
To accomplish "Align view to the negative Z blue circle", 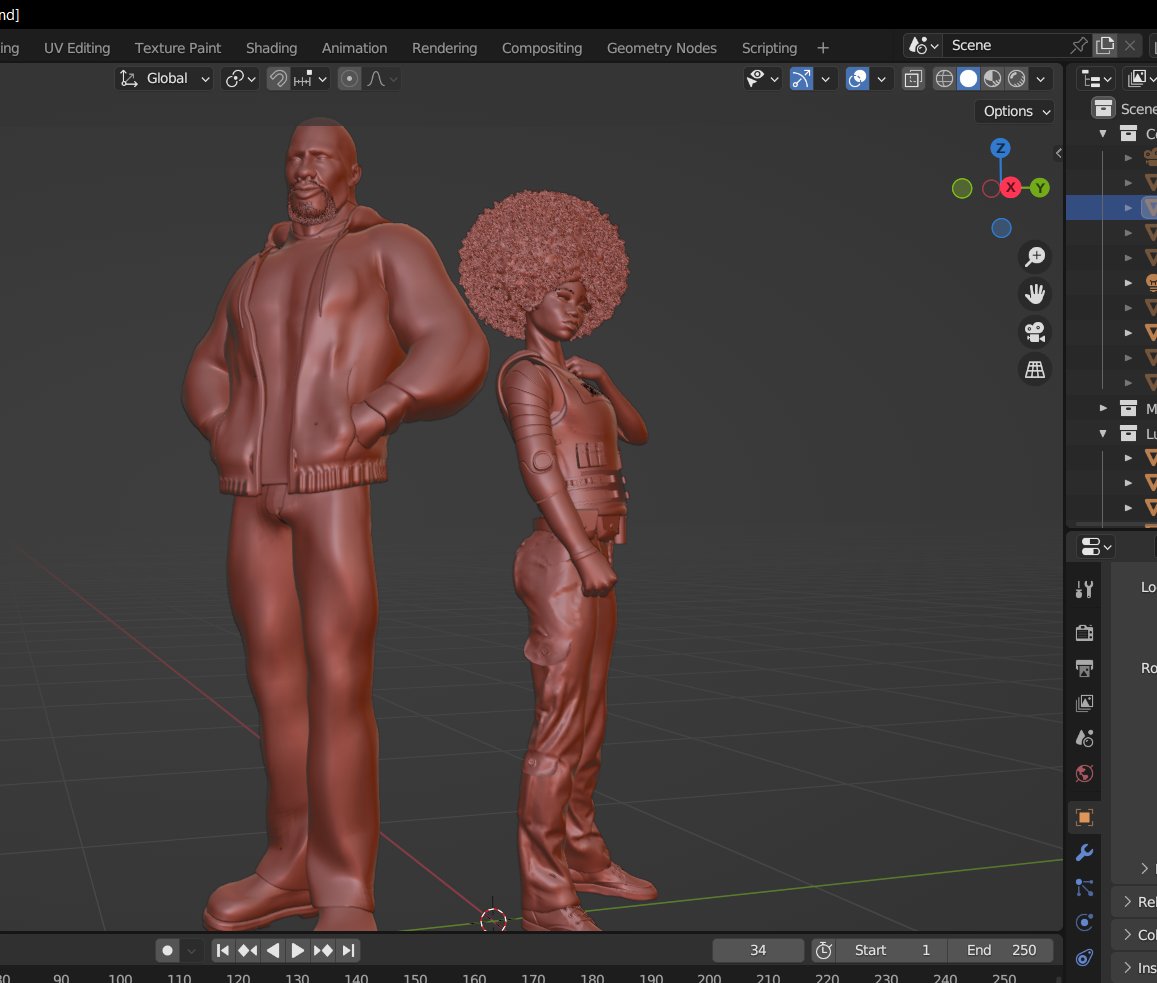I will tap(1001, 228).
